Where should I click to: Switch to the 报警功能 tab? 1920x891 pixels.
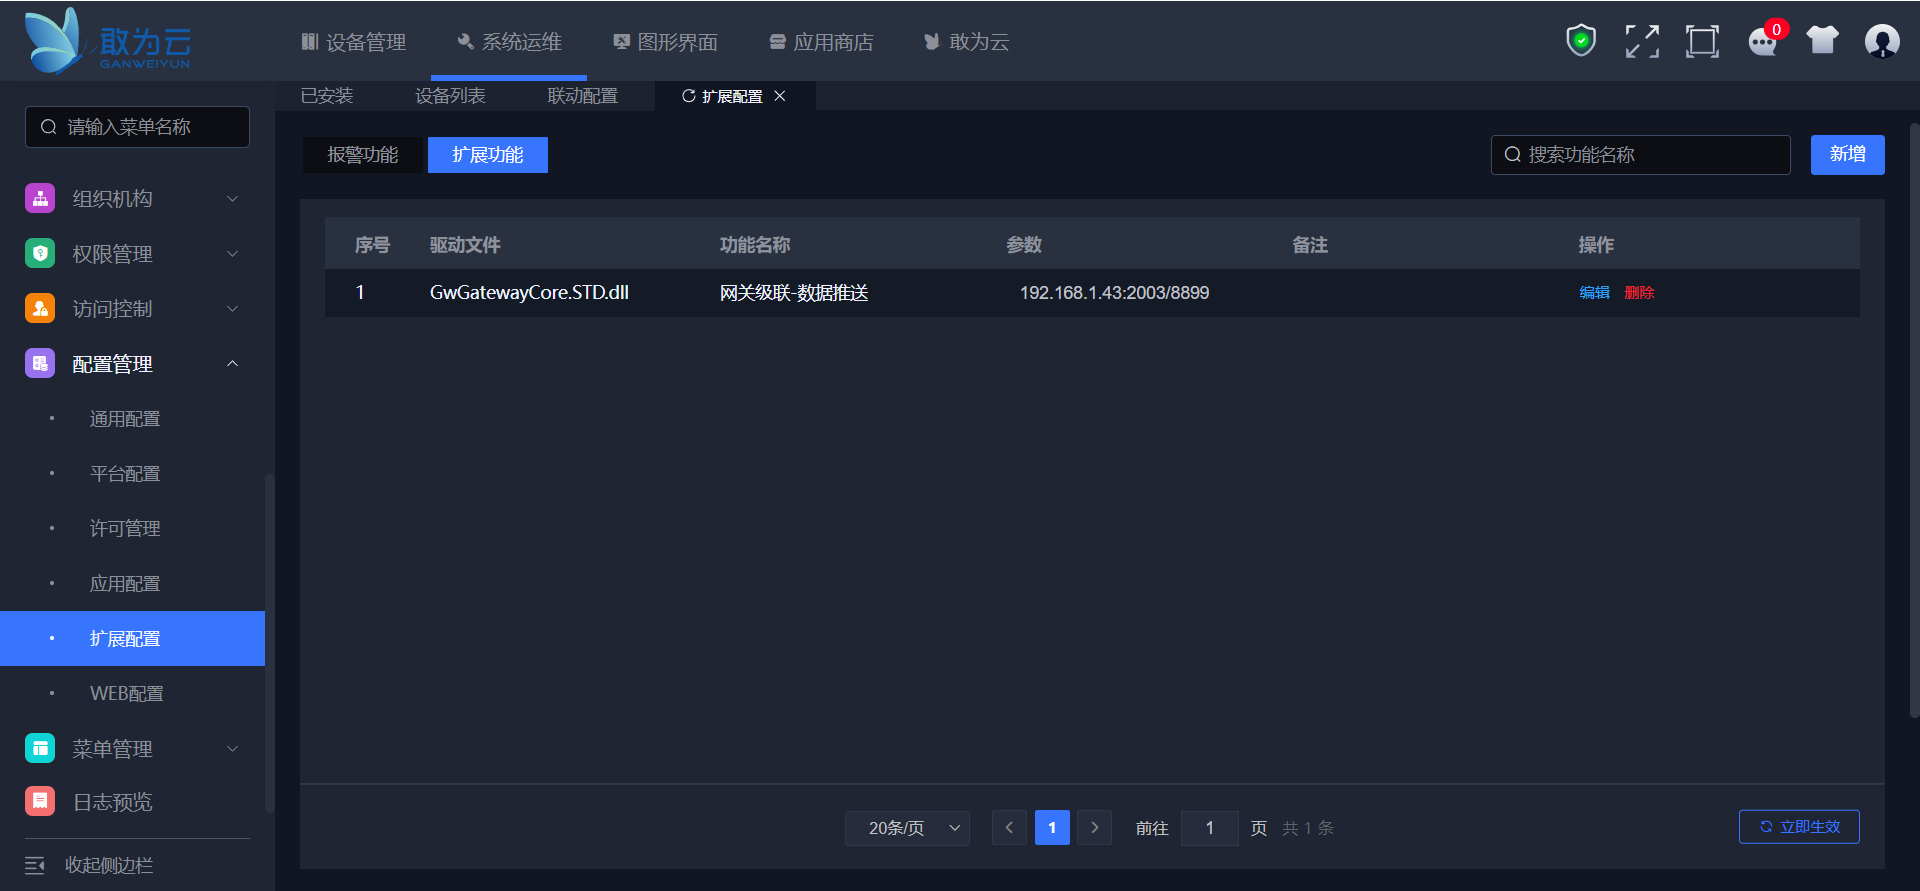point(363,155)
